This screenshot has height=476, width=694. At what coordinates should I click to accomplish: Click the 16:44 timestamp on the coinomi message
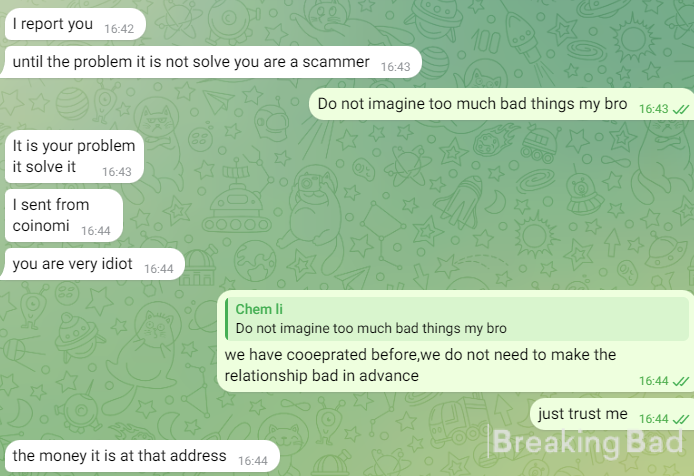click(x=96, y=231)
